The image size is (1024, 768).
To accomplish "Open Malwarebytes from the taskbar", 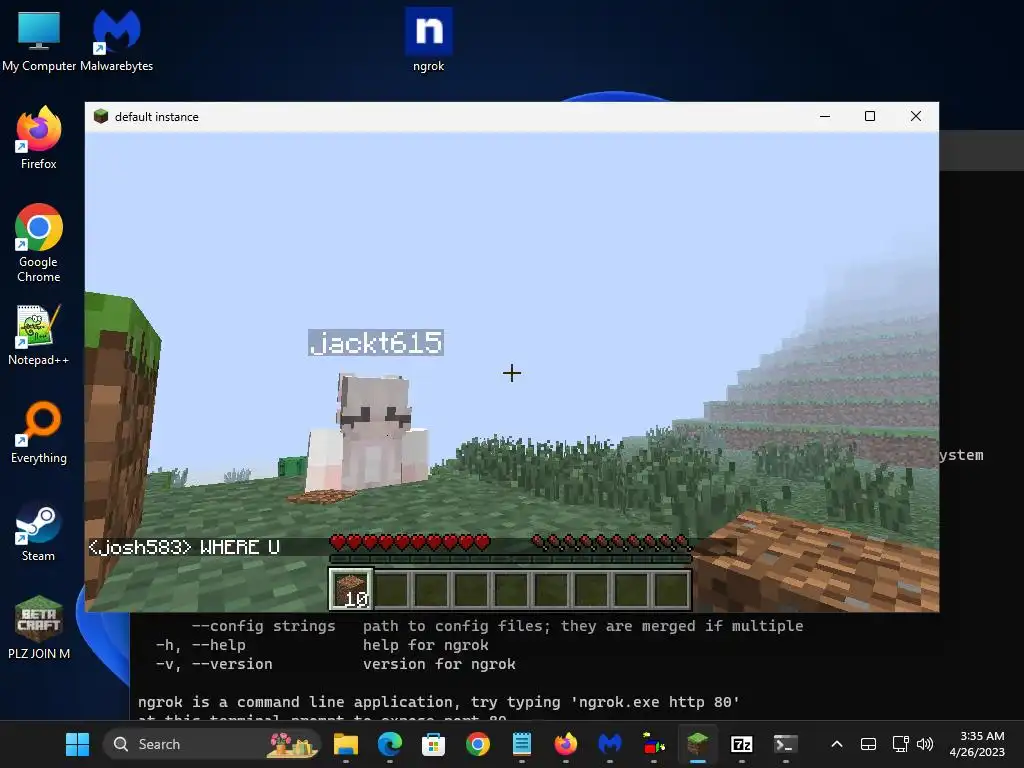I will click(610, 744).
